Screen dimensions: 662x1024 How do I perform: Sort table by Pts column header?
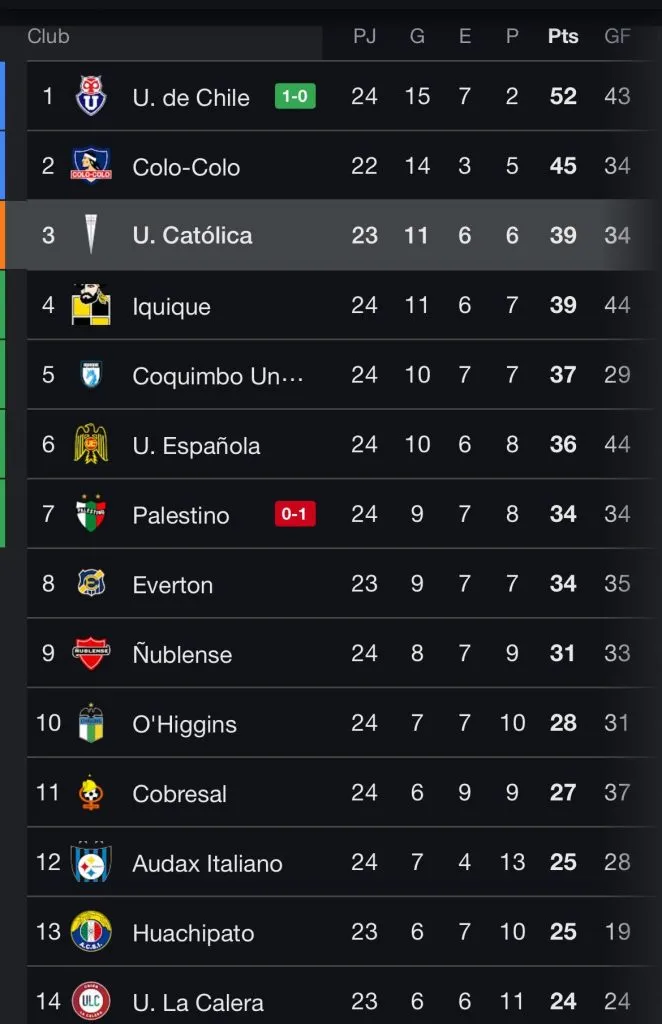(563, 36)
